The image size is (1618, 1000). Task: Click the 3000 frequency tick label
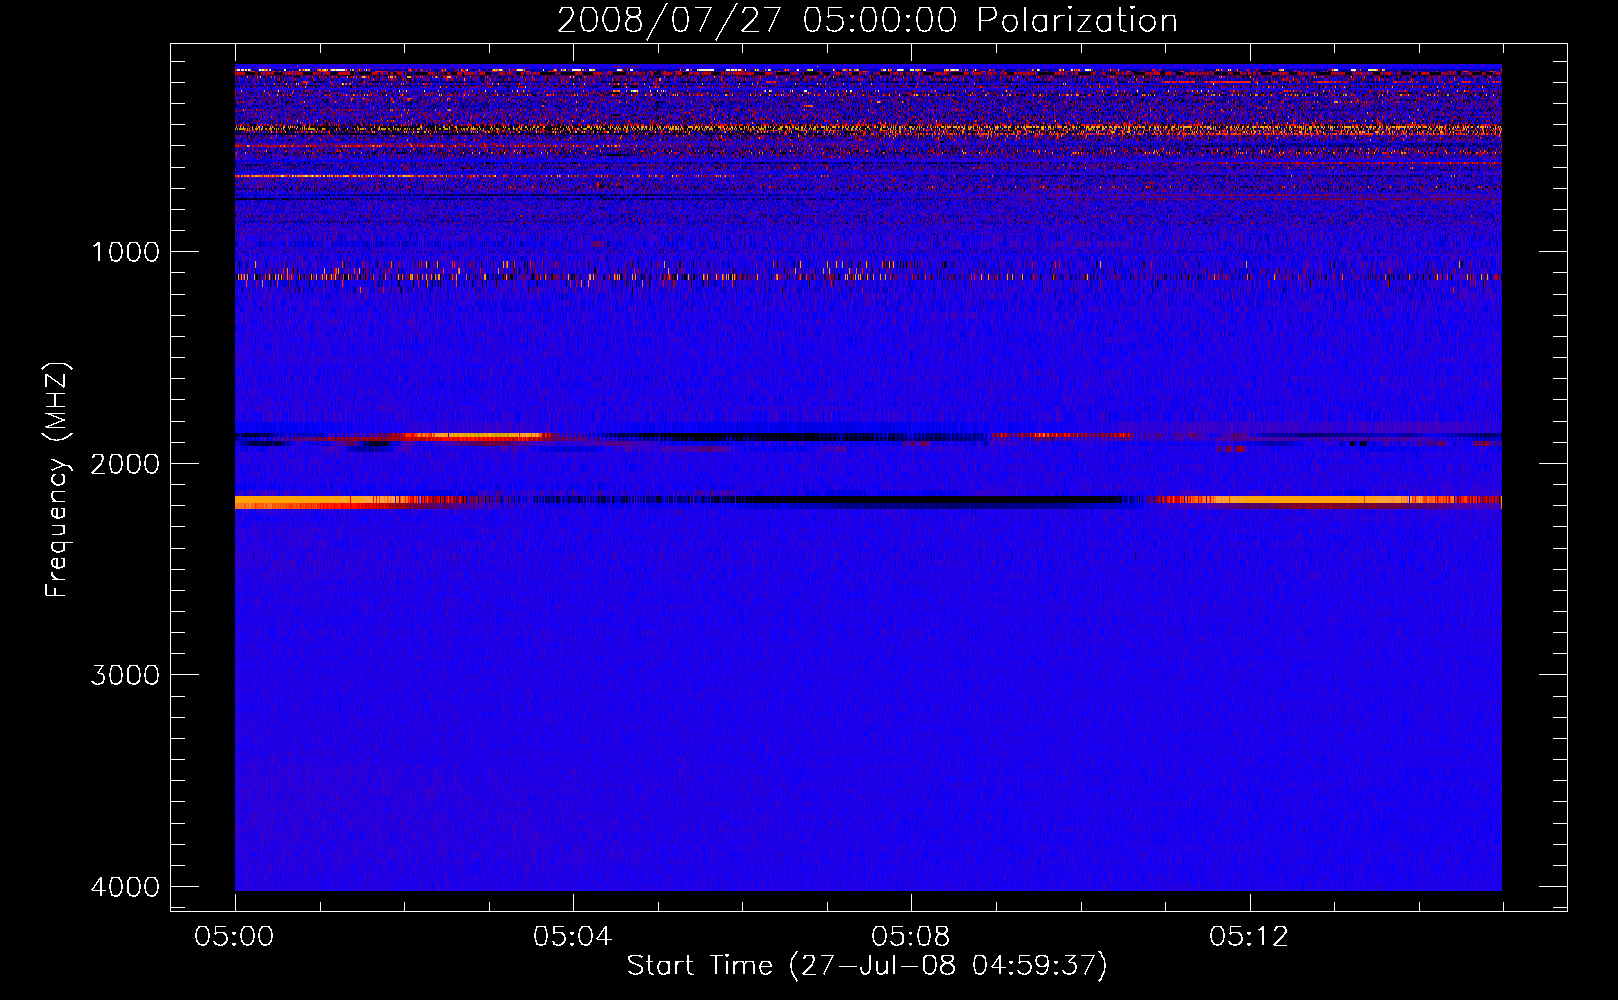125,675
